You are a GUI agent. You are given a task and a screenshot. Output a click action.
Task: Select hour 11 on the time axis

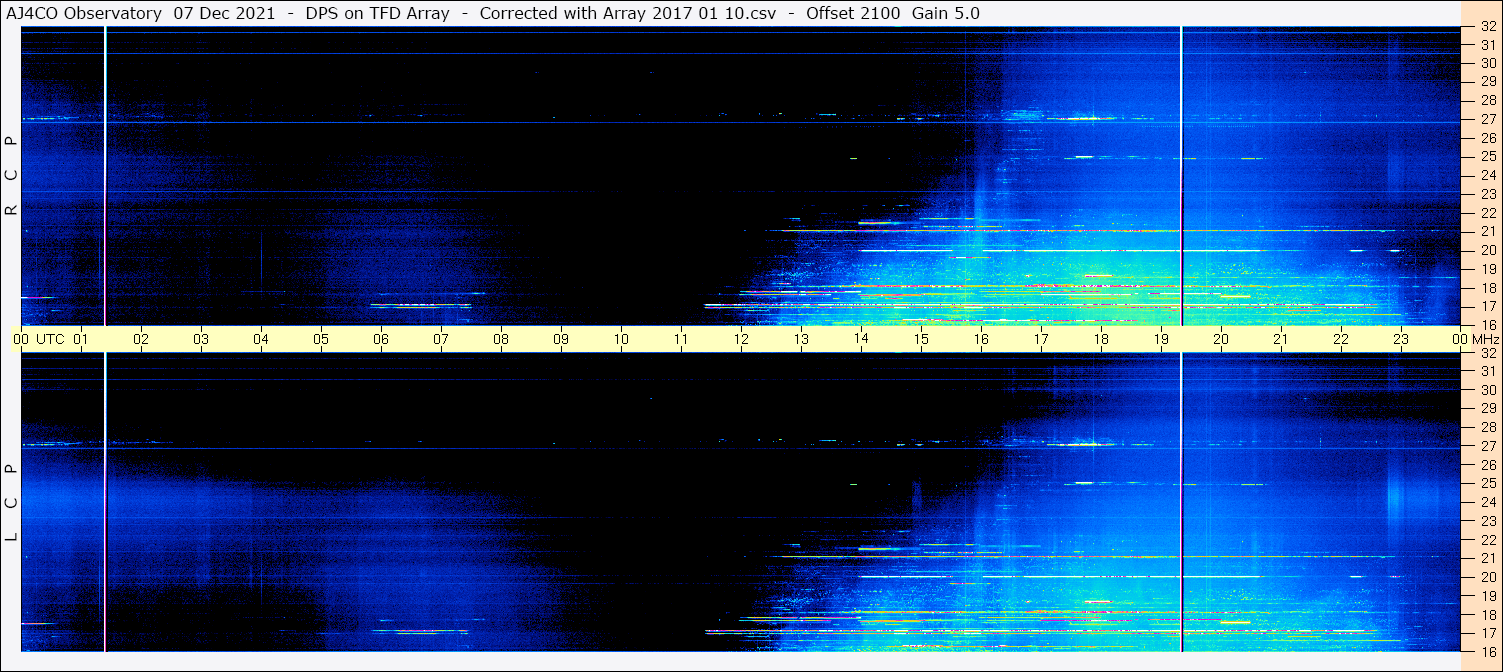(x=681, y=339)
